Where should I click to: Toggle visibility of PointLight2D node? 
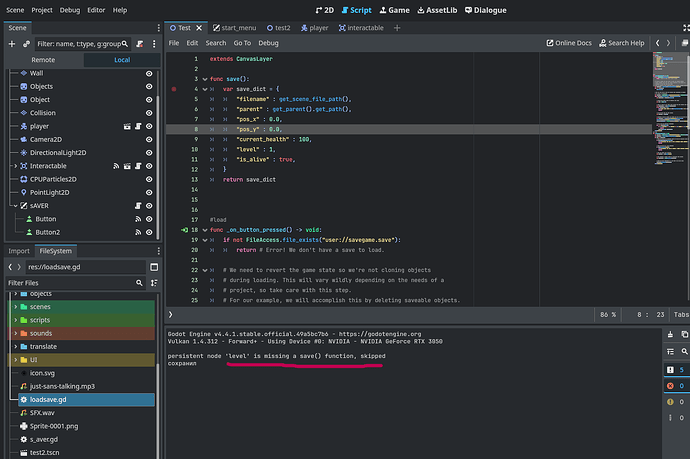click(x=148, y=192)
